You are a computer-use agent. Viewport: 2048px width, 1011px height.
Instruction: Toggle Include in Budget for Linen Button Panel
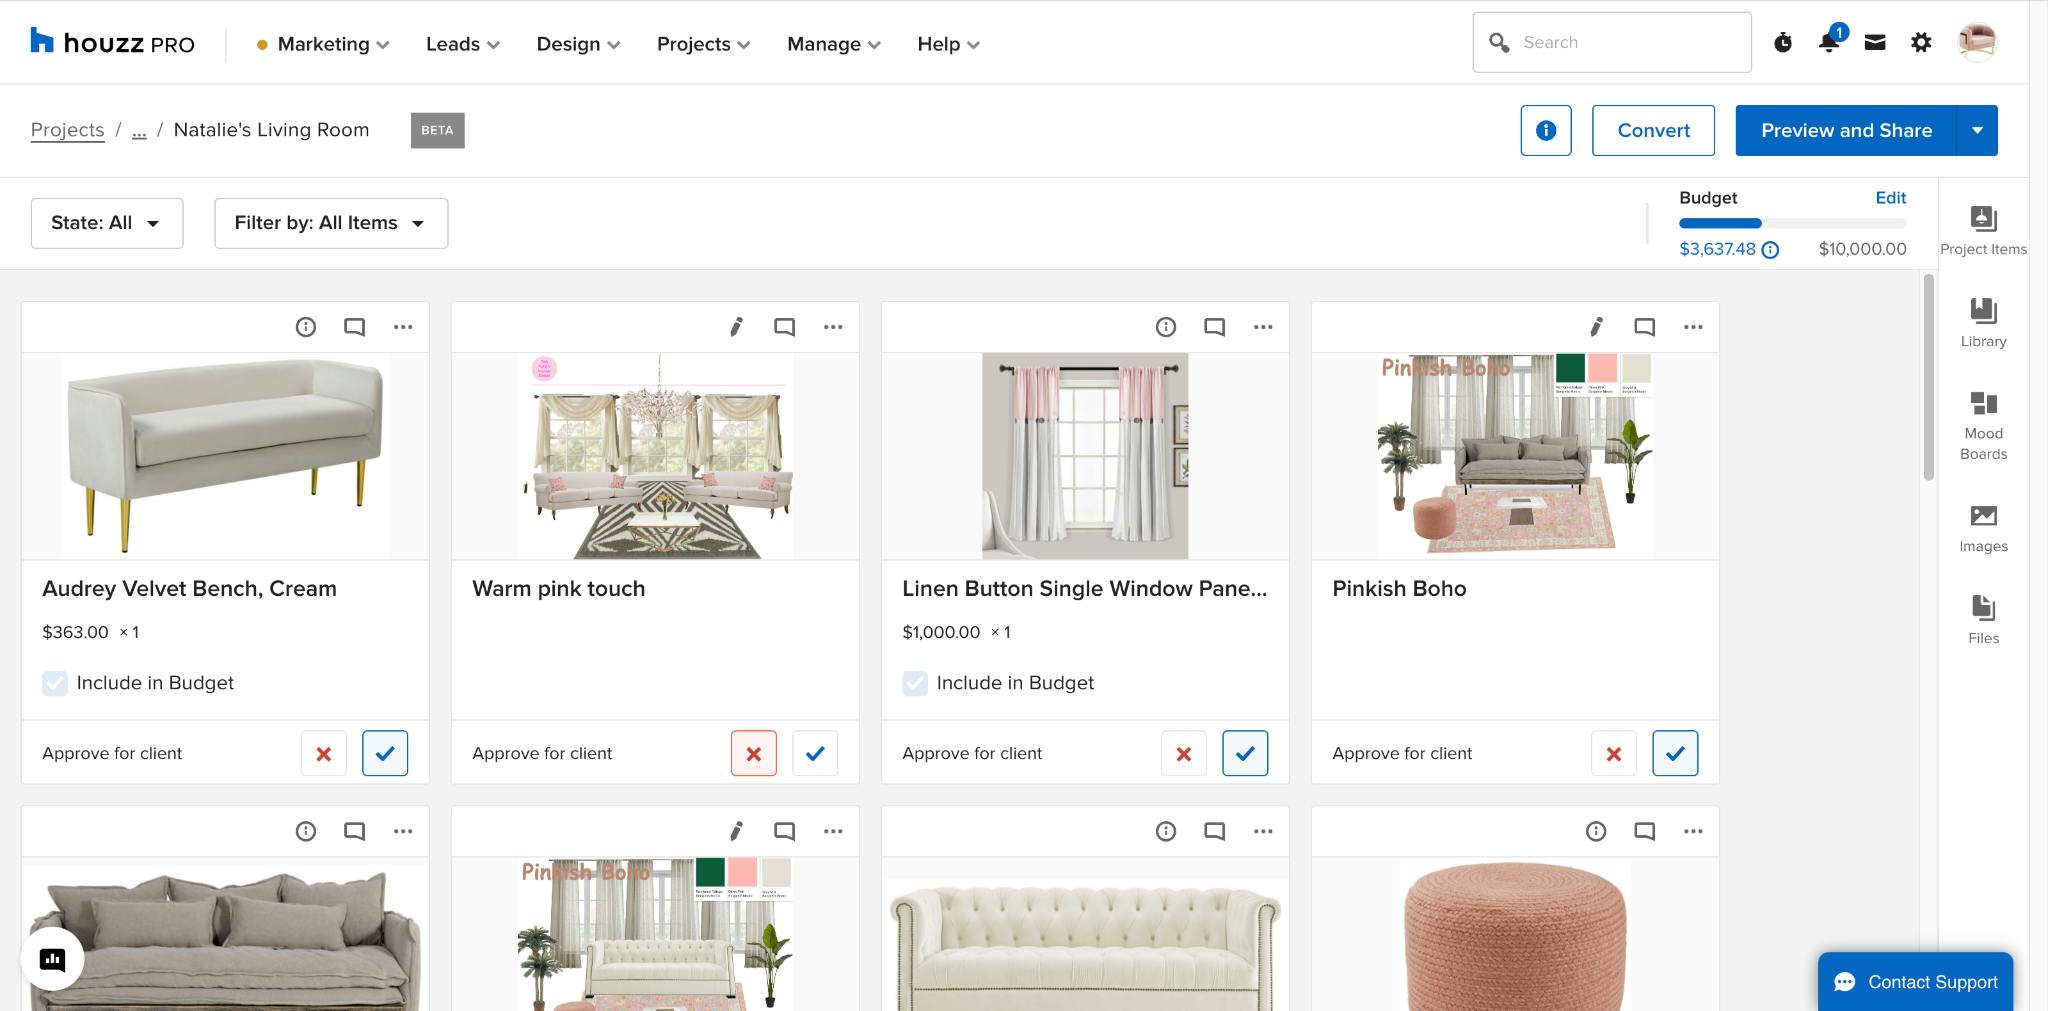915,683
